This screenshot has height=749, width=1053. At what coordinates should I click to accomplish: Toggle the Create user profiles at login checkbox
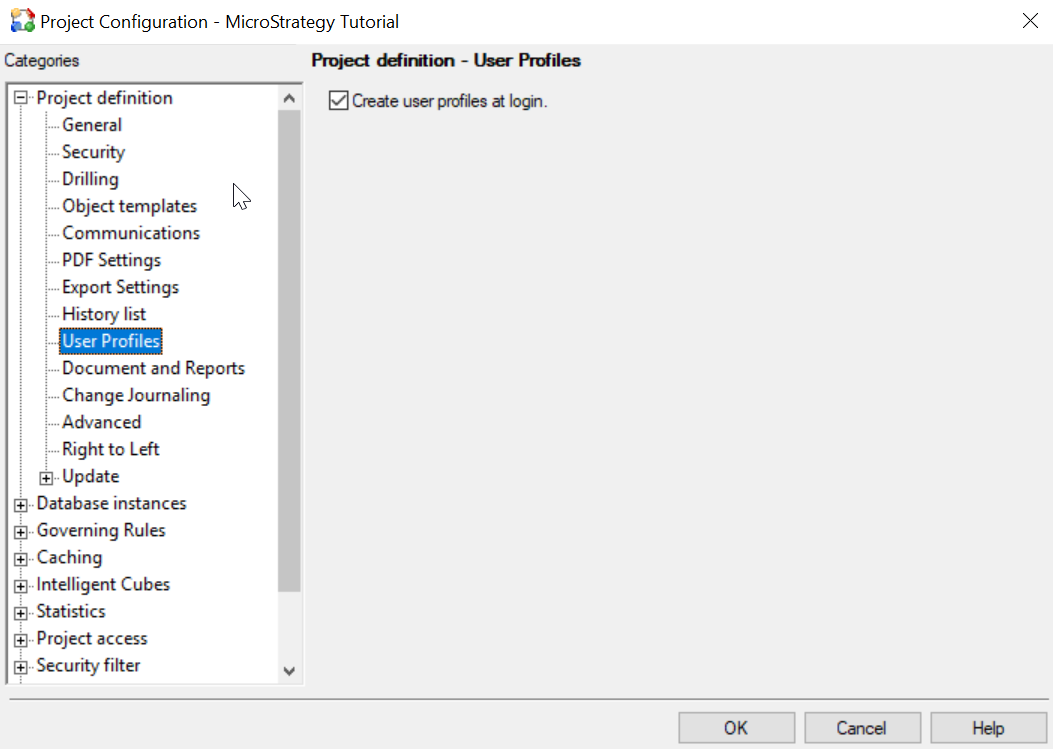337,100
